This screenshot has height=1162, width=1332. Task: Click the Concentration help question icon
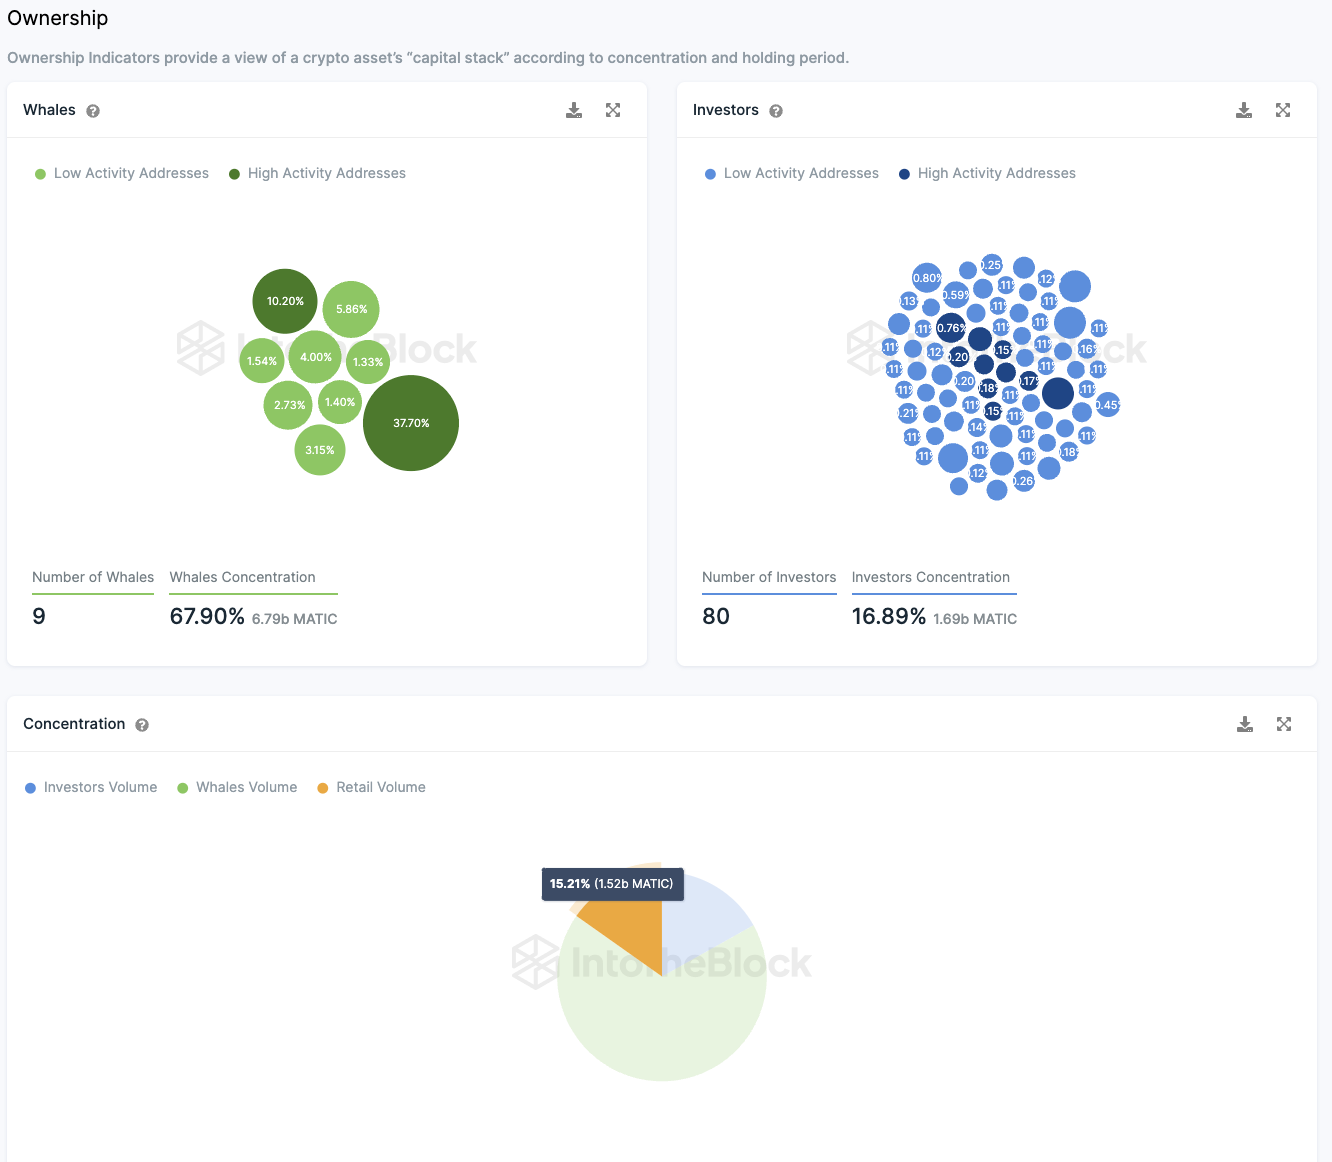142,725
